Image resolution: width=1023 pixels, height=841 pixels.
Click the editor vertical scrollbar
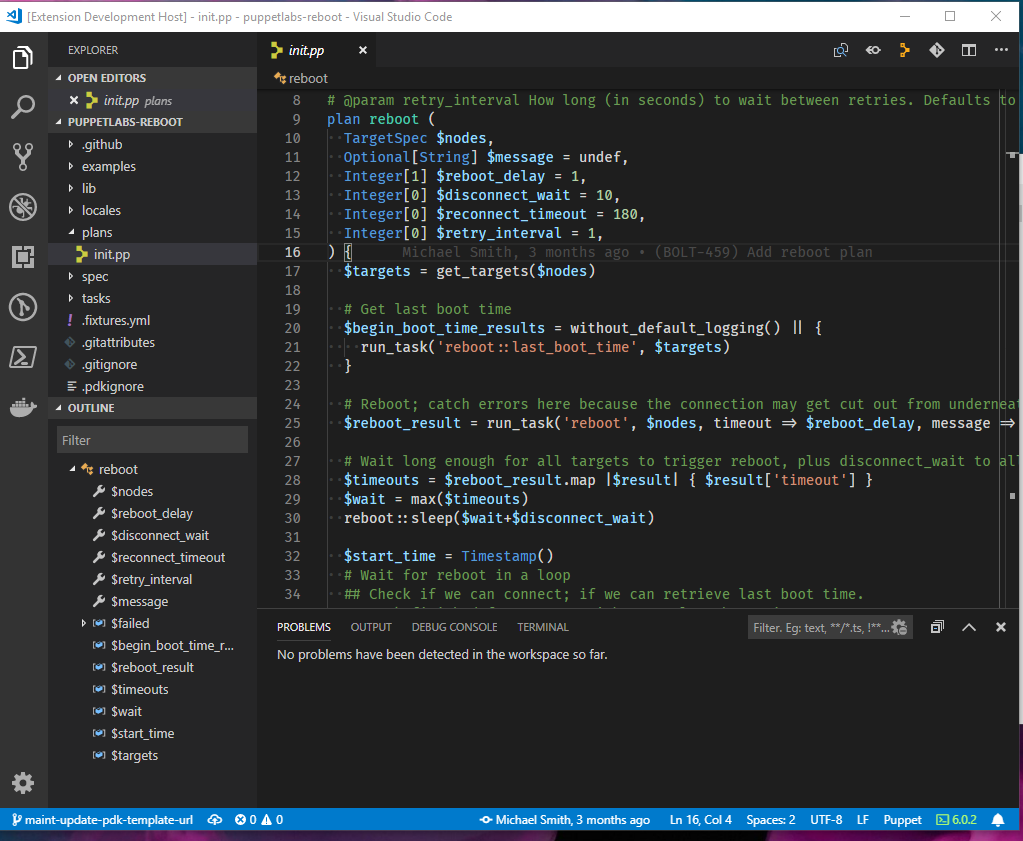tap(1012, 350)
